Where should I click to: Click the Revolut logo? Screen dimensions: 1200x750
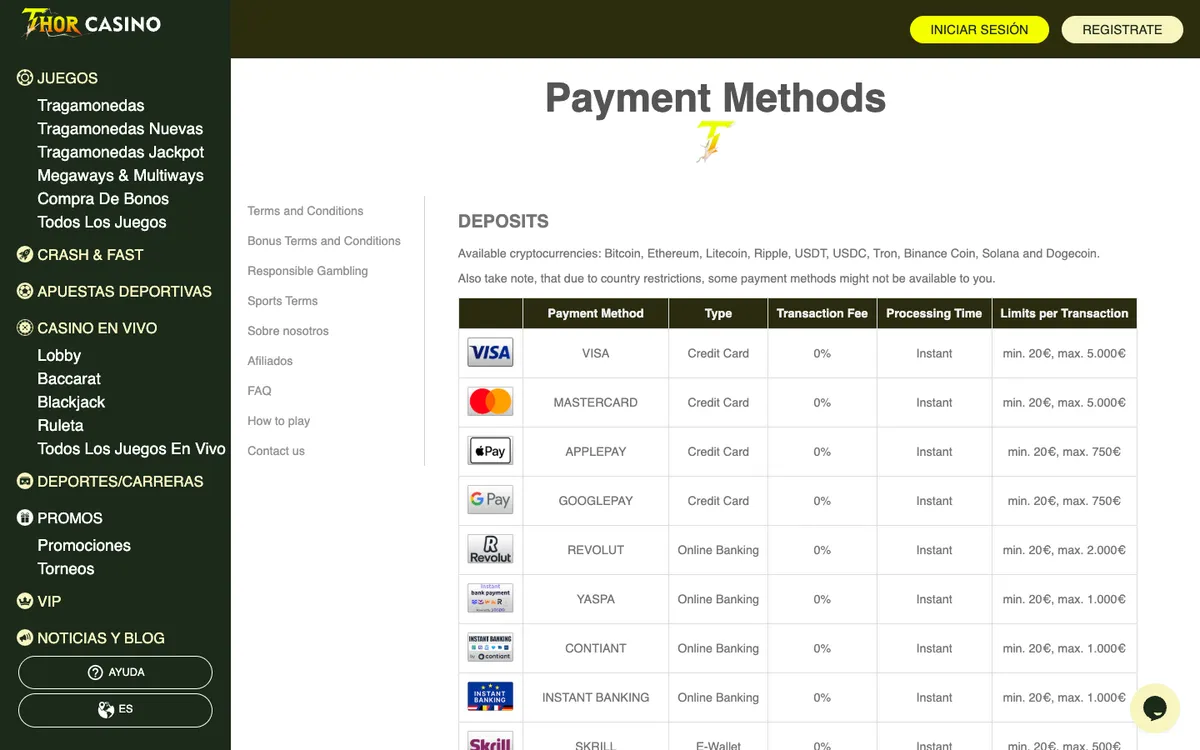(x=490, y=549)
